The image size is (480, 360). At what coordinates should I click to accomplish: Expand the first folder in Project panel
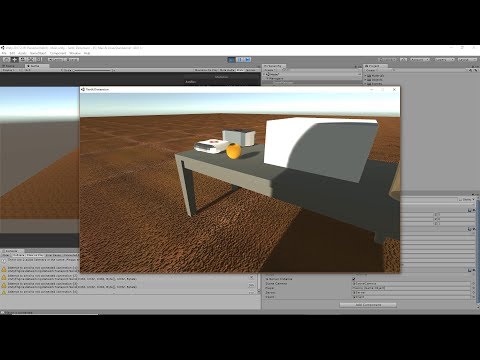(x=365, y=76)
